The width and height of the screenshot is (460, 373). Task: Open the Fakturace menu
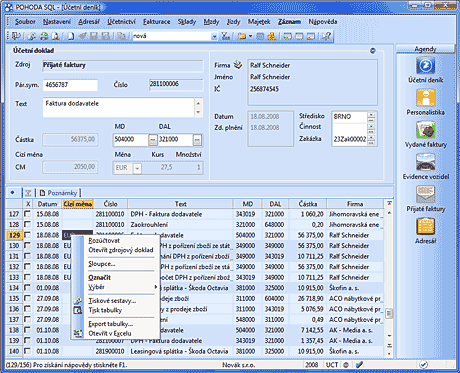157,22
